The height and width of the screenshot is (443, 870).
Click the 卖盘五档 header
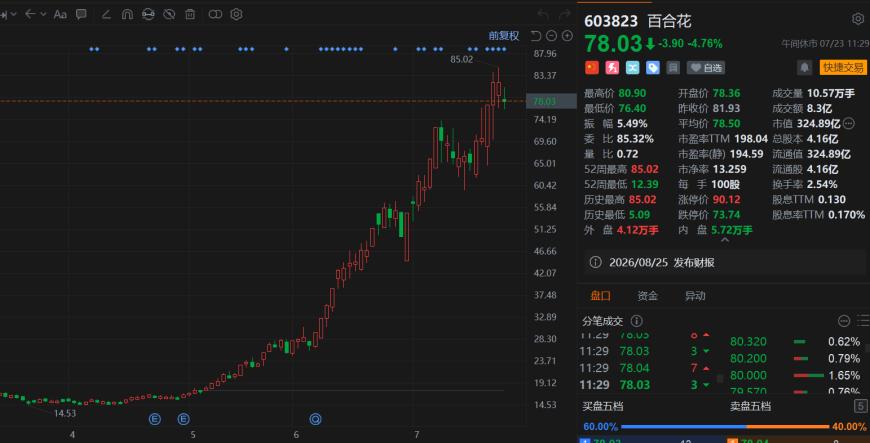[750, 406]
